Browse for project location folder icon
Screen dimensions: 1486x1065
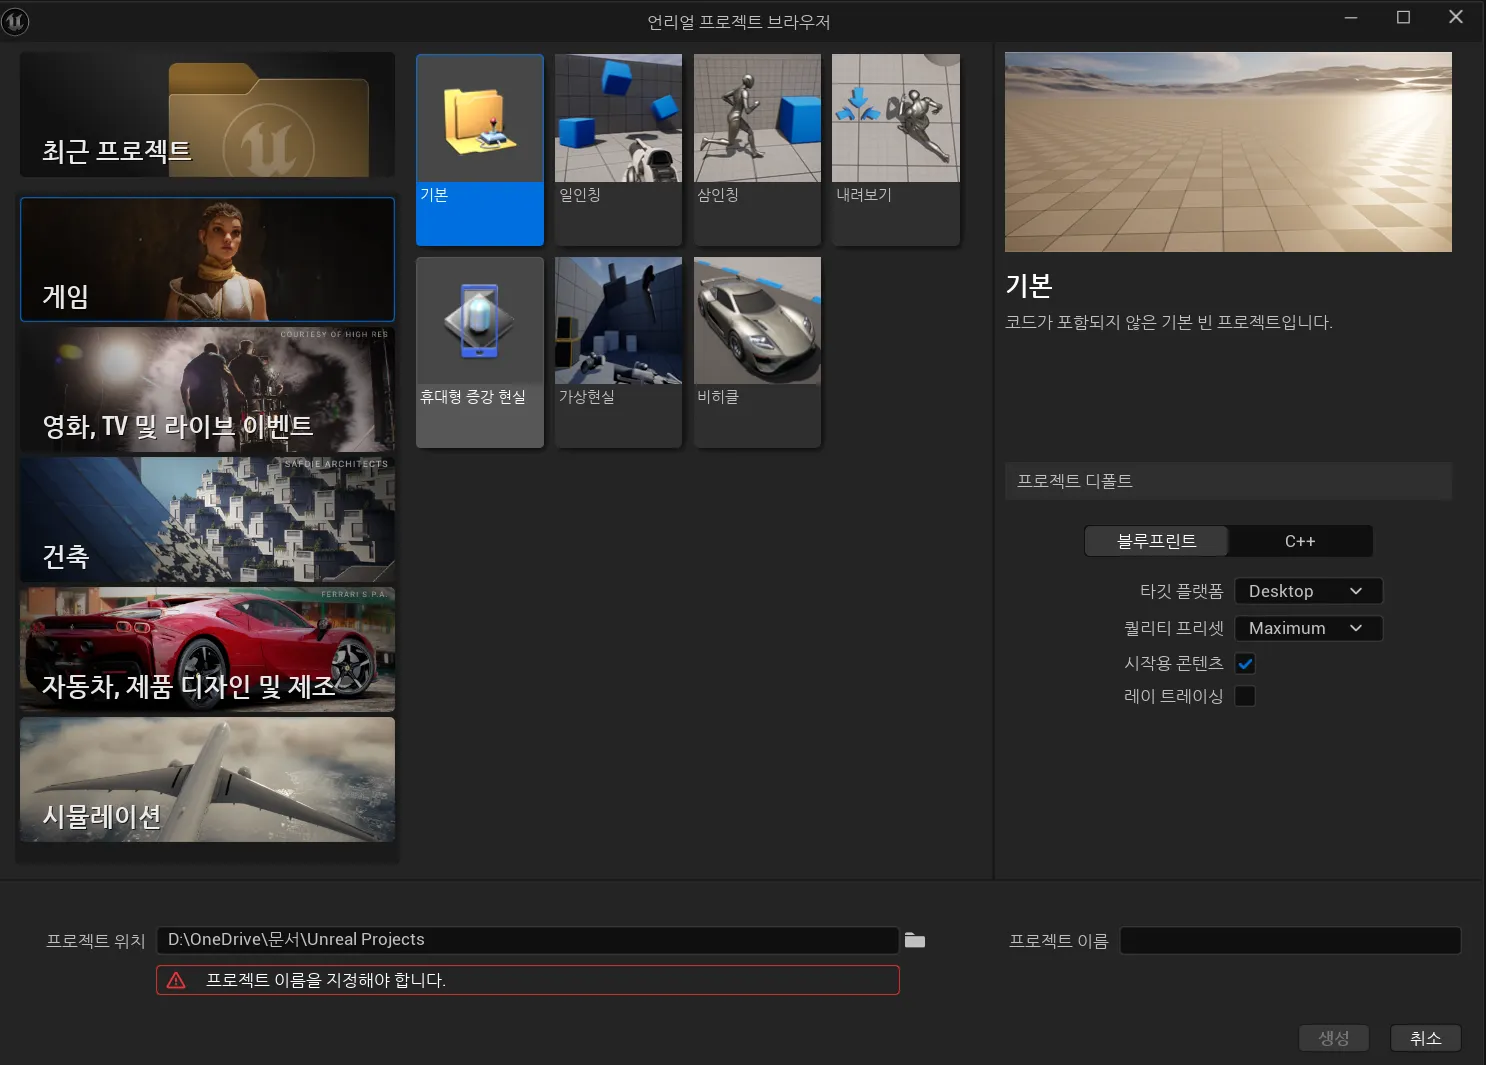[x=914, y=940]
